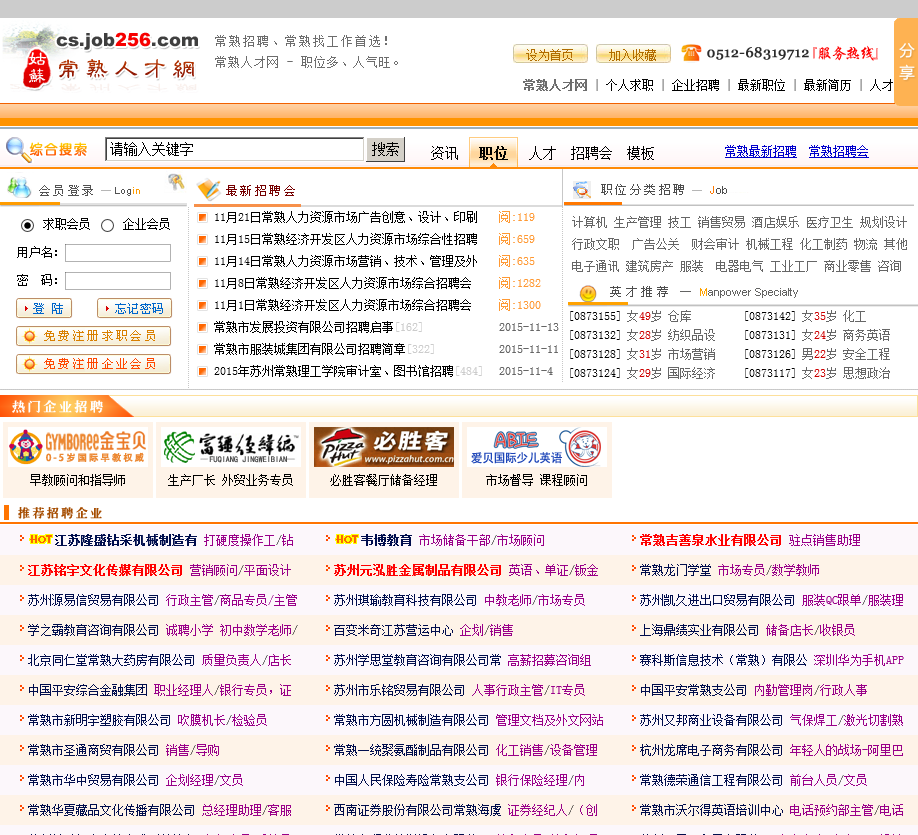Open 江苏铭宇文化传媒有限公司 company link

tap(105, 570)
